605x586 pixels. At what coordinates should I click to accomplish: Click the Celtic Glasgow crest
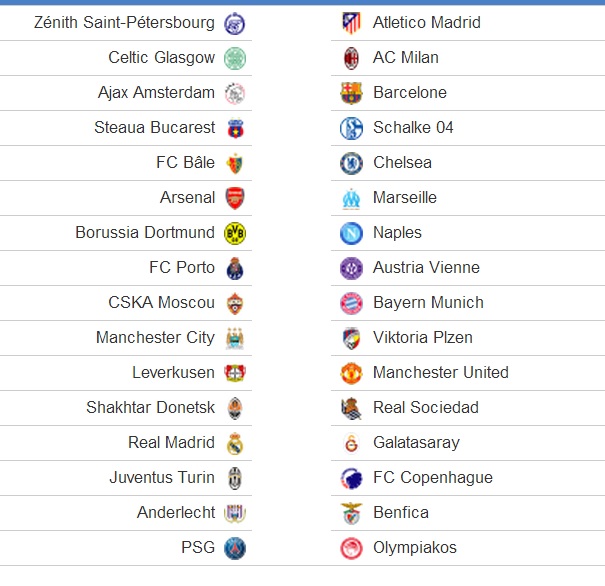coord(235,58)
